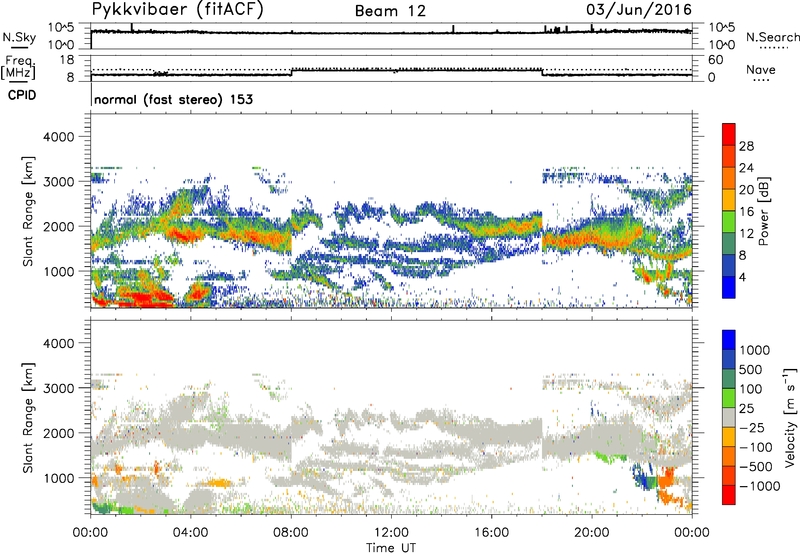Click the Velocity [m s-1] colorbar title
800x554 pixels.
[790, 417]
